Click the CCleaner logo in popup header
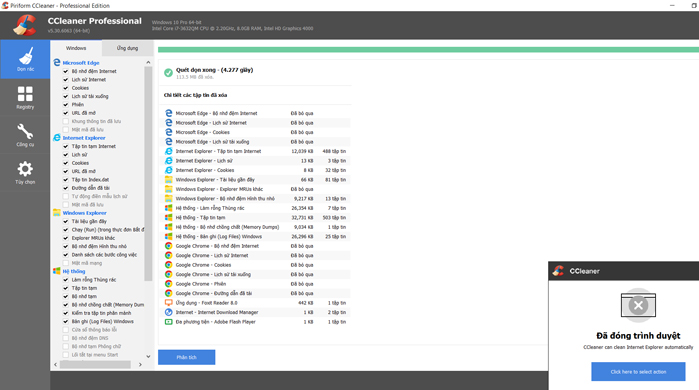The width and height of the screenshot is (699, 390). tap(558, 271)
